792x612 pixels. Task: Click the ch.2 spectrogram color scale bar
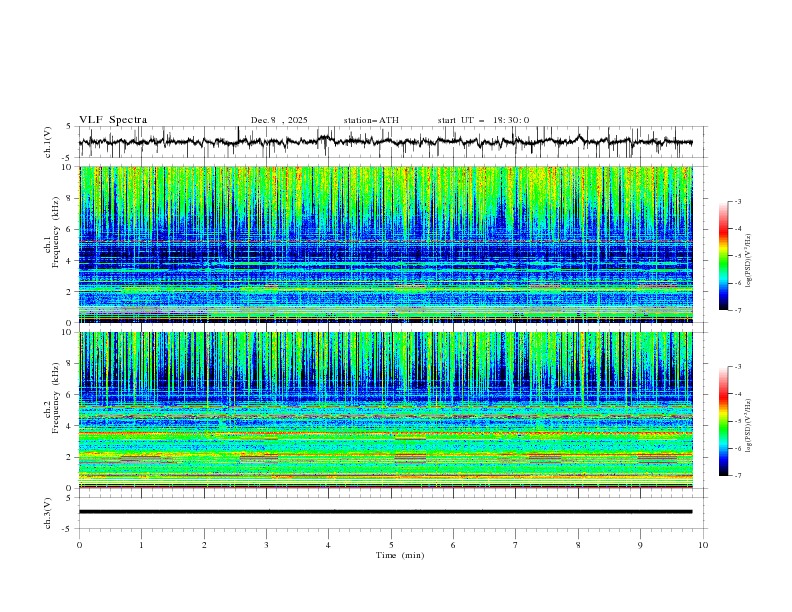click(724, 421)
